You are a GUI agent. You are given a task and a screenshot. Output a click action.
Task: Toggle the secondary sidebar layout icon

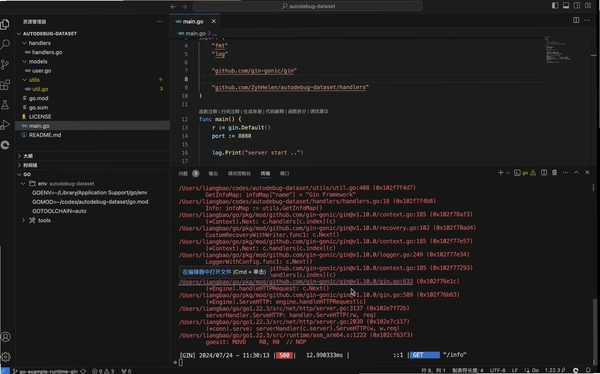point(577,5)
